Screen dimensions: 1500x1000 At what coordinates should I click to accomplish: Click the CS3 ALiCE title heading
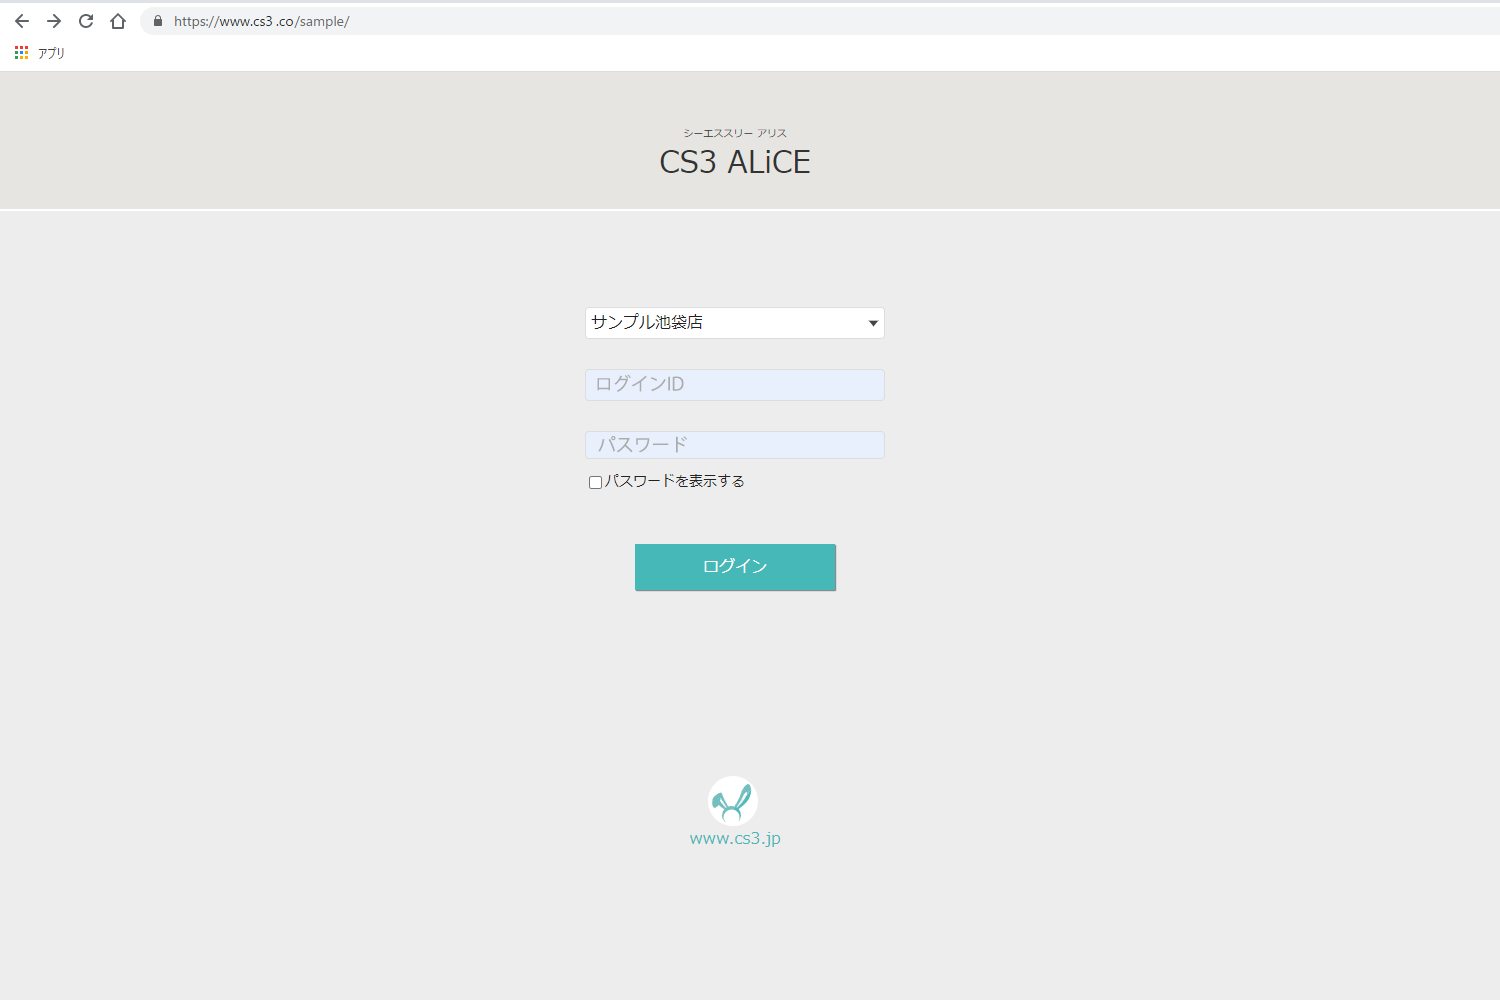tap(735, 162)
